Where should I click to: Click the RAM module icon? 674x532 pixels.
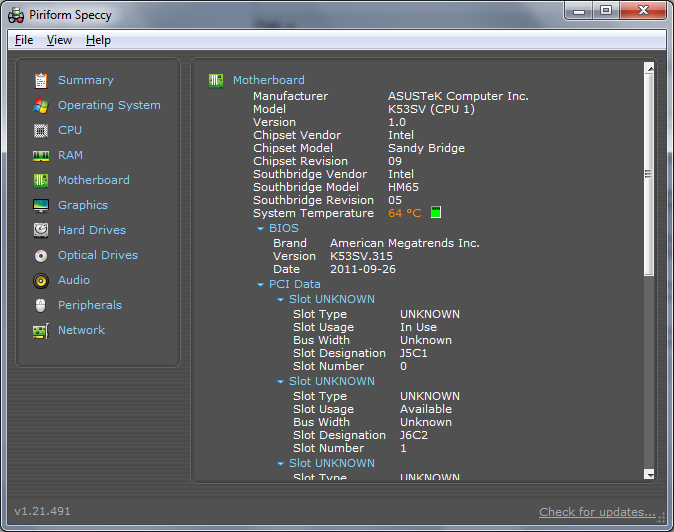41,156
